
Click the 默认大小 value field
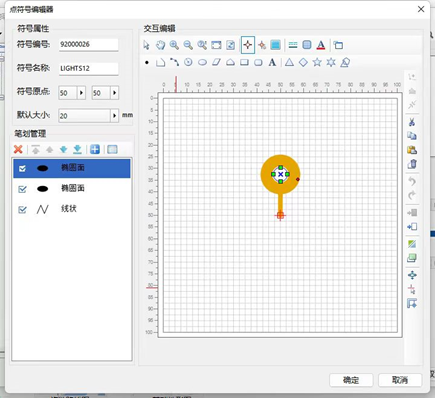click(85, 116)
